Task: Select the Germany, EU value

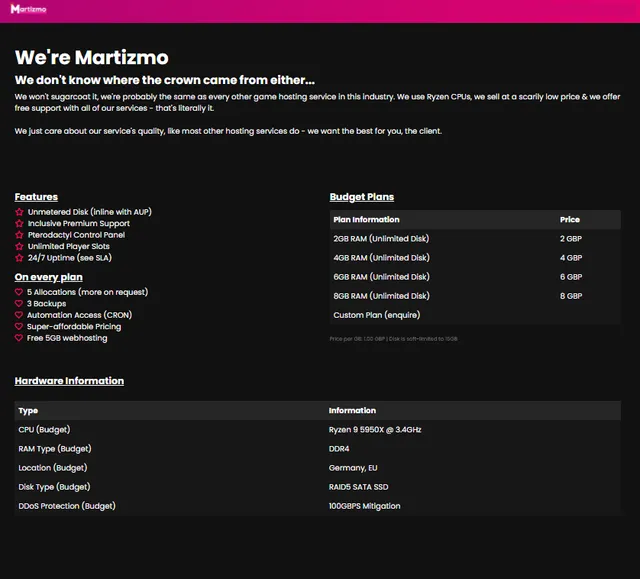Action: 353,468
